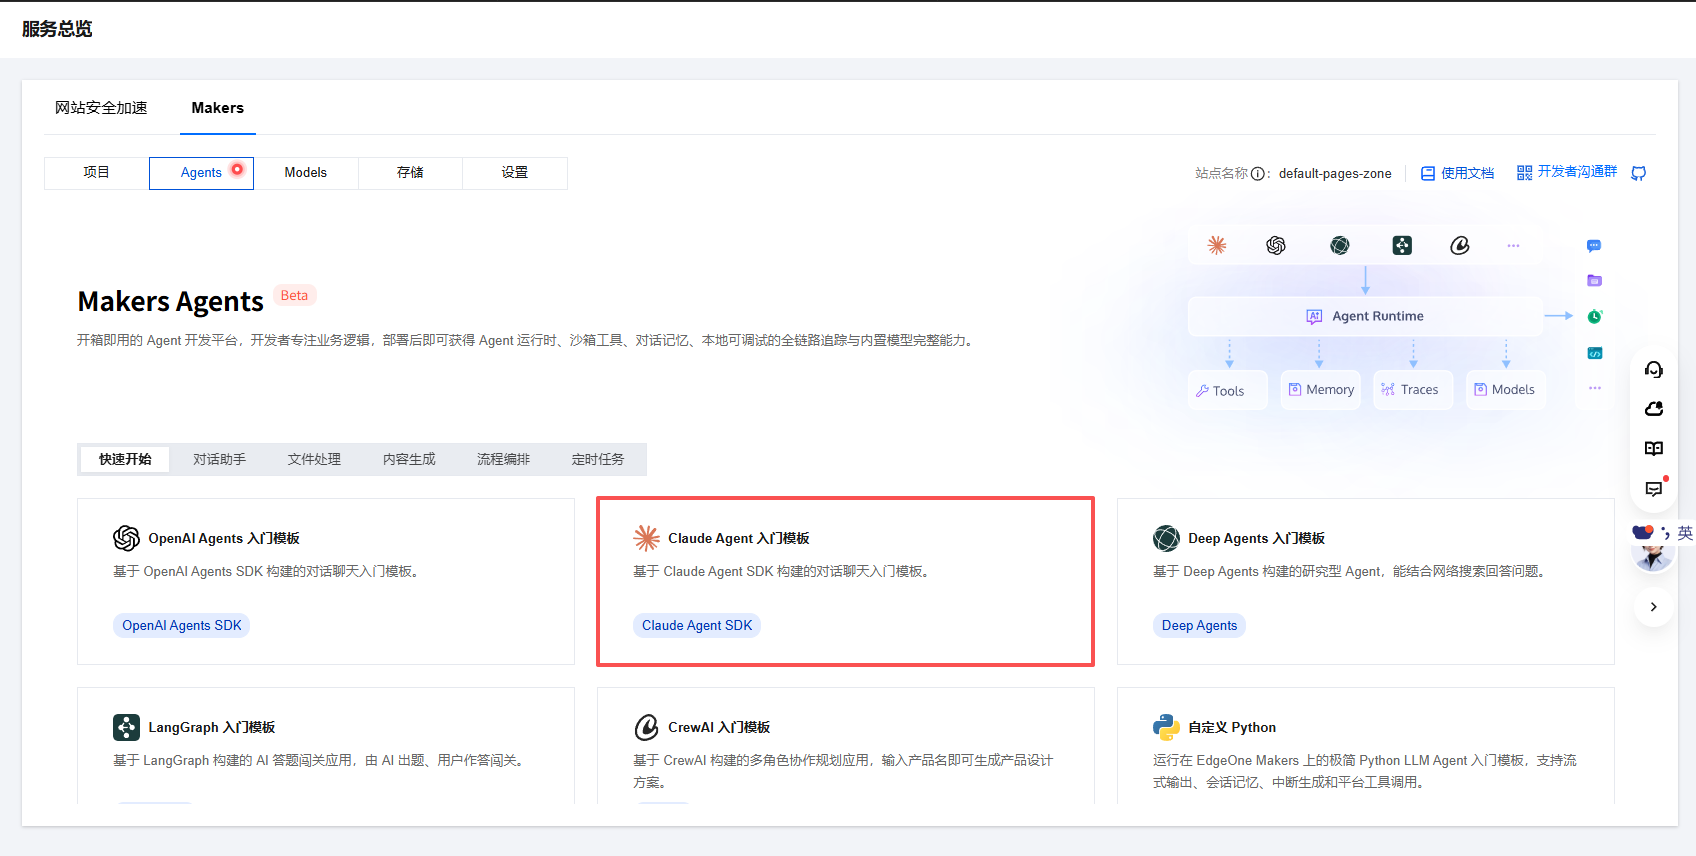This screenshot has width=1696, height=856.
Task: Click the info icon beside 站点名称
Action: tap(1258, 174)
